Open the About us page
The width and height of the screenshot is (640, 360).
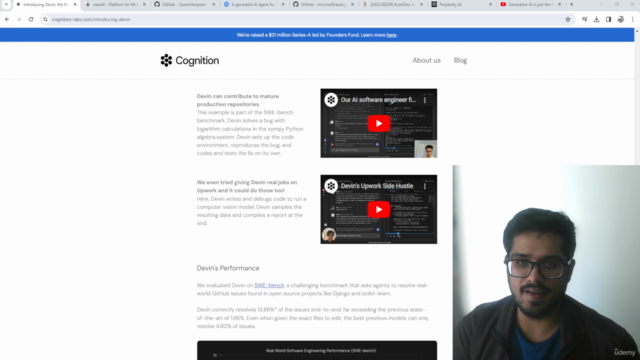point(427,60)
